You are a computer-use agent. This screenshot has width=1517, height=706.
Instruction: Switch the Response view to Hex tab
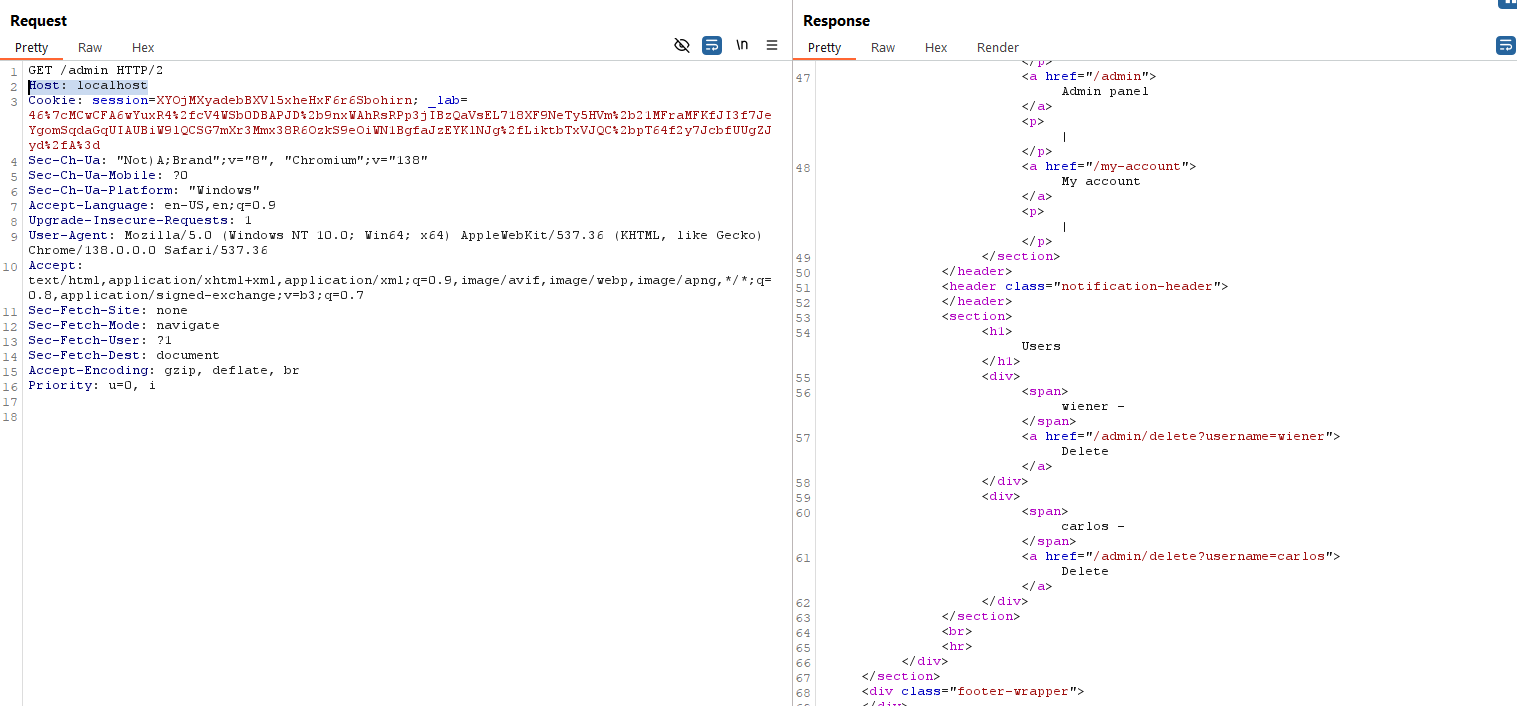[x=936, y=47]
